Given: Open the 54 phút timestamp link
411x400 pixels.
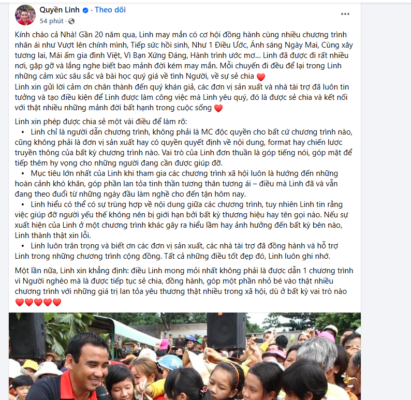Looking at the screenshot, I should 51,21.
